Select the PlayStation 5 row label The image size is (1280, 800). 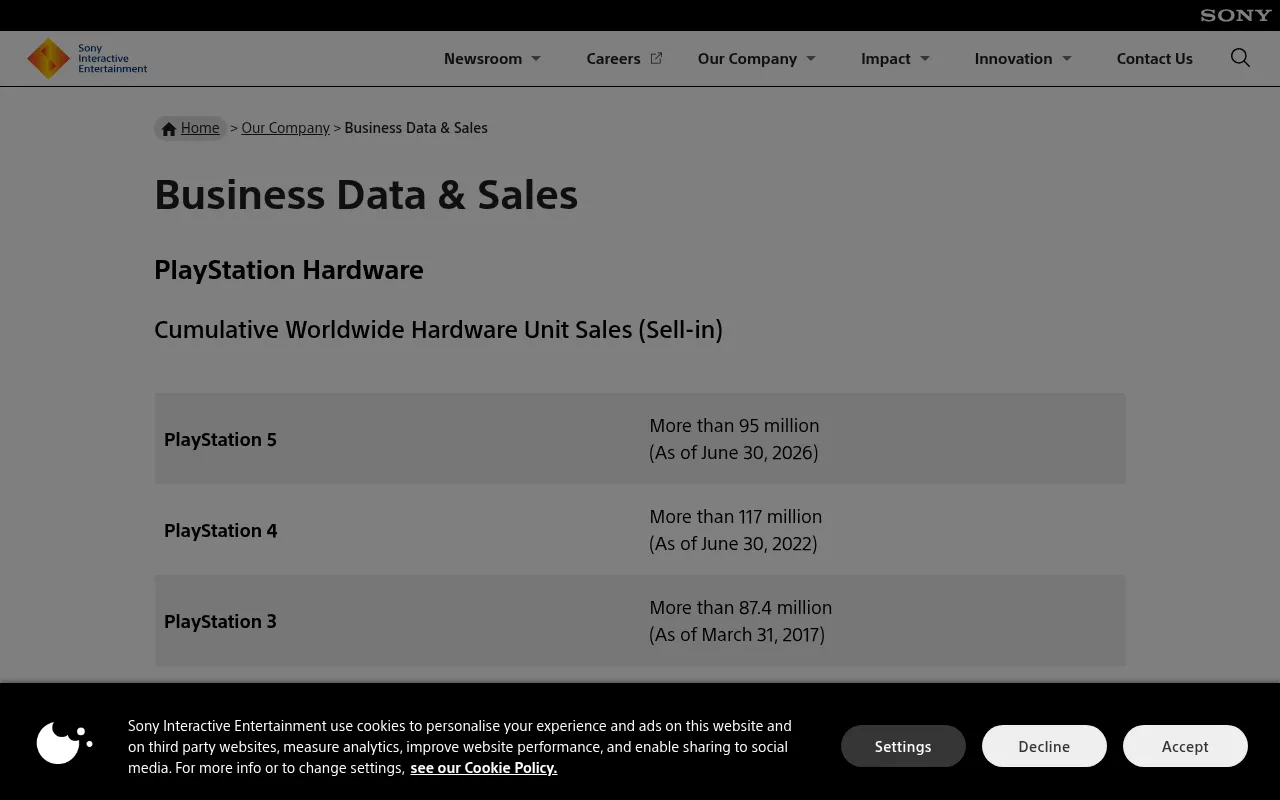coord(220,439)
